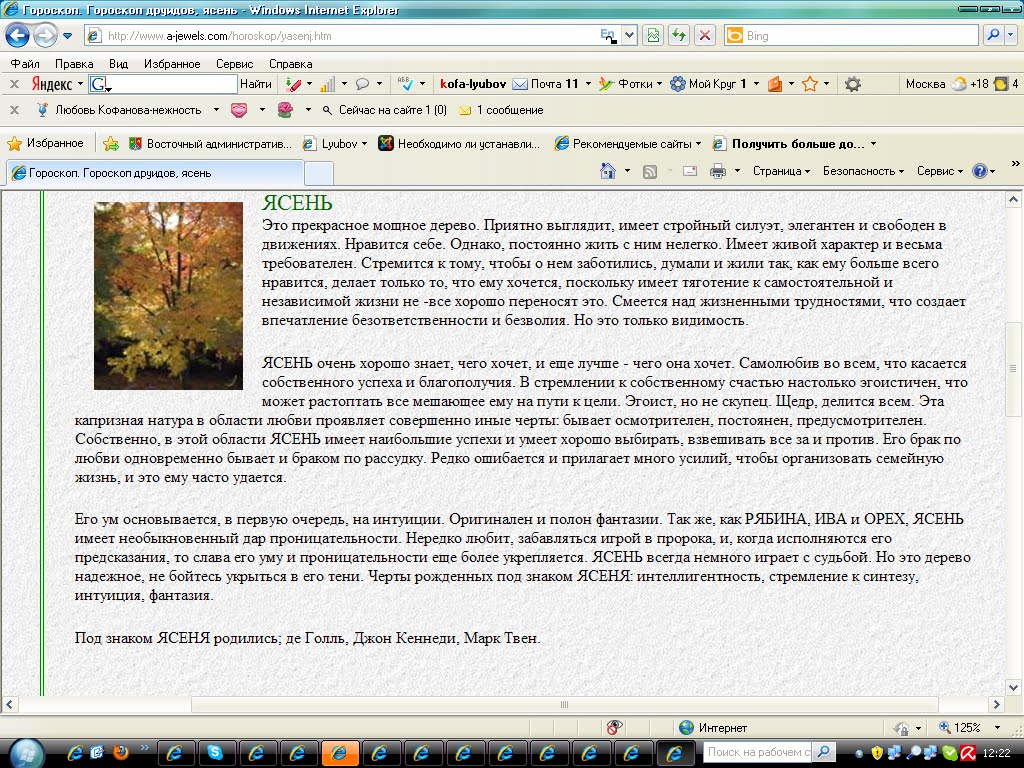Viewport: 1024px width, 768px height.
Task: Expand the Страница command dropdown
Action: (782, 171)
